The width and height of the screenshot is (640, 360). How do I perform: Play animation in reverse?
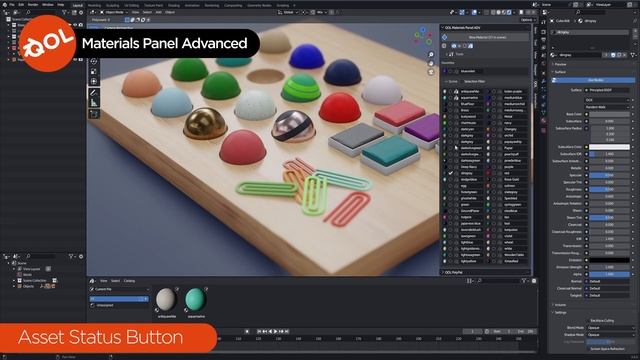(270, 331)
